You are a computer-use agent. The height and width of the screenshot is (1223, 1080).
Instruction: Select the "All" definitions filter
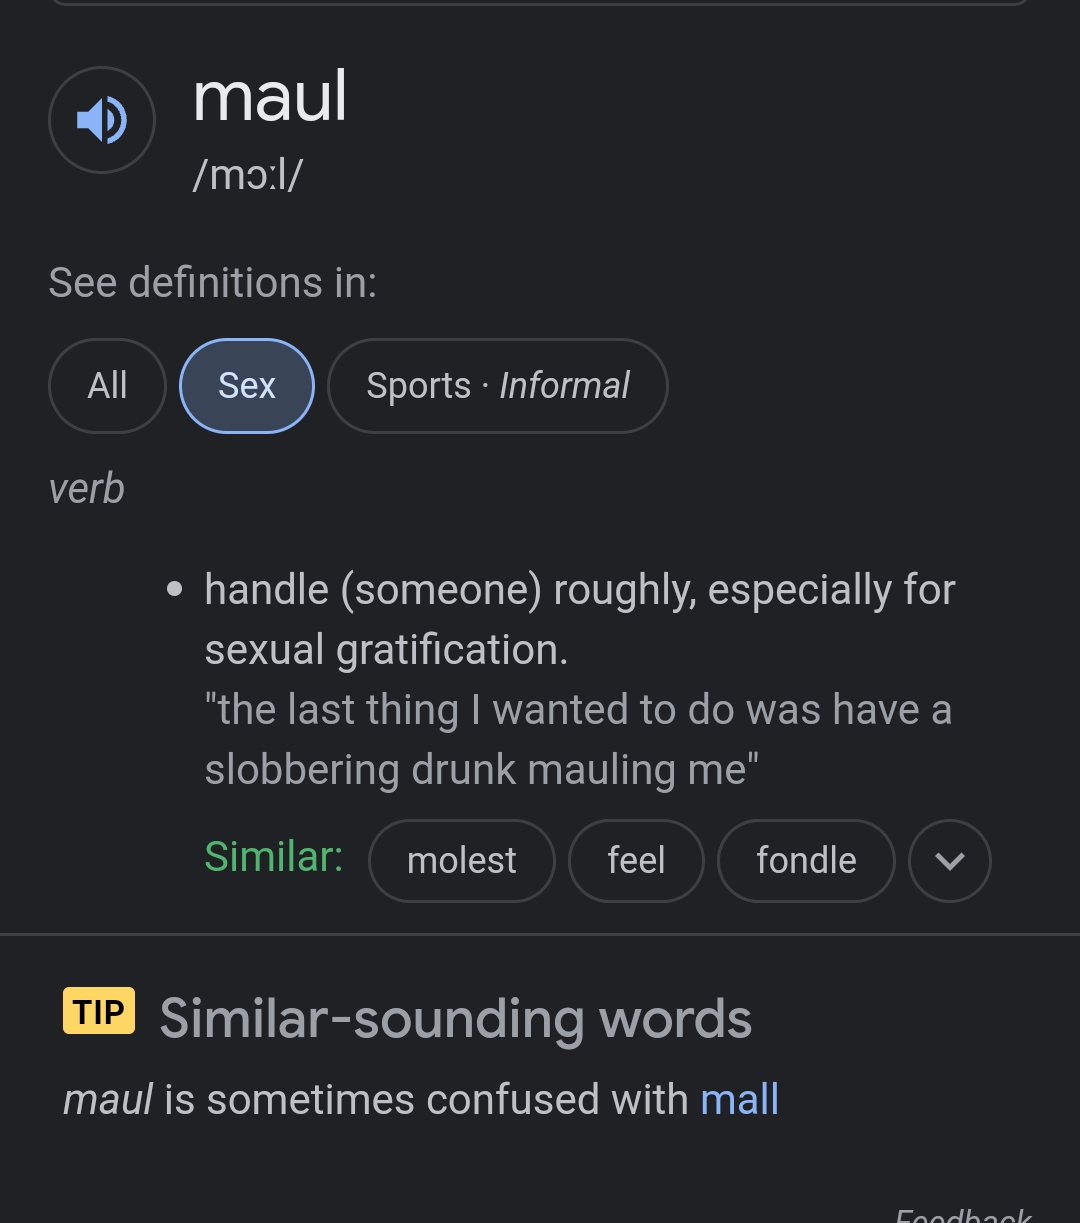tap(107, 386)
